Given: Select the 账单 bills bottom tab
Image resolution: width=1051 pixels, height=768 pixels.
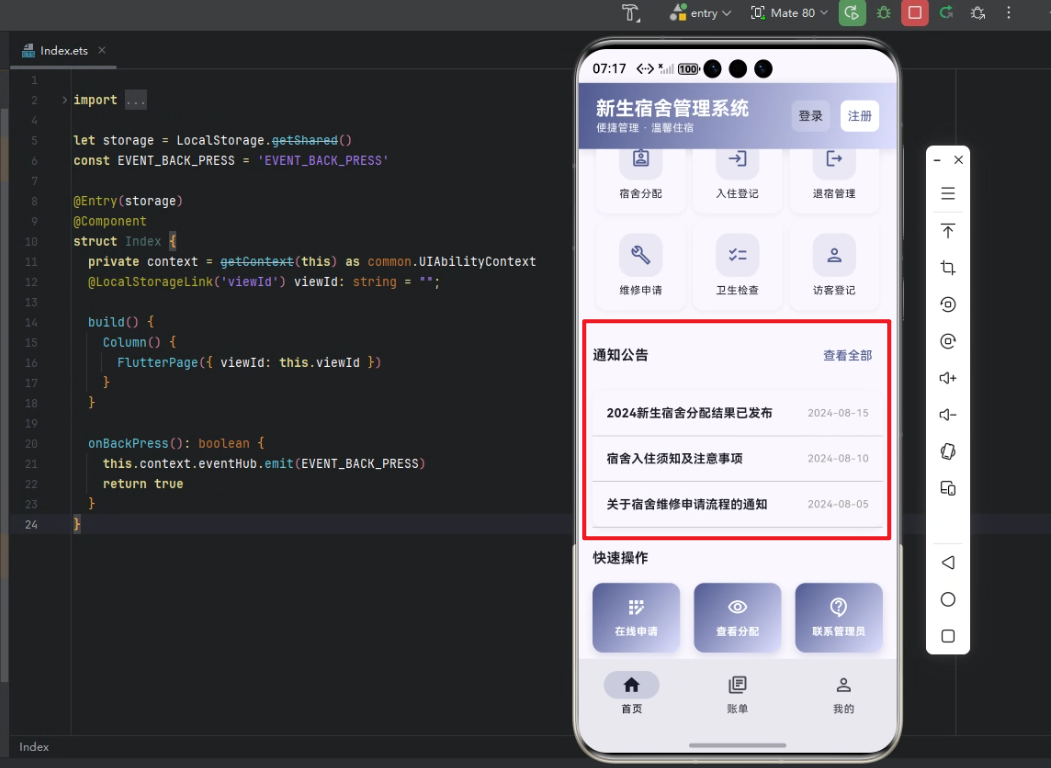Looking at the screenshot, I should pos(737,694).
